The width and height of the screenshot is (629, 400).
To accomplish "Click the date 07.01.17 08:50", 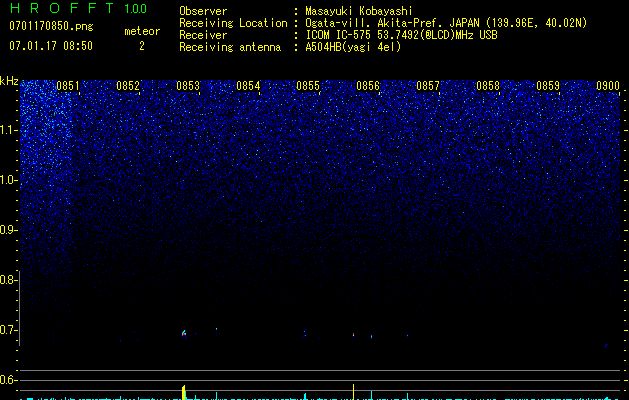I will (x=51, y=46).
